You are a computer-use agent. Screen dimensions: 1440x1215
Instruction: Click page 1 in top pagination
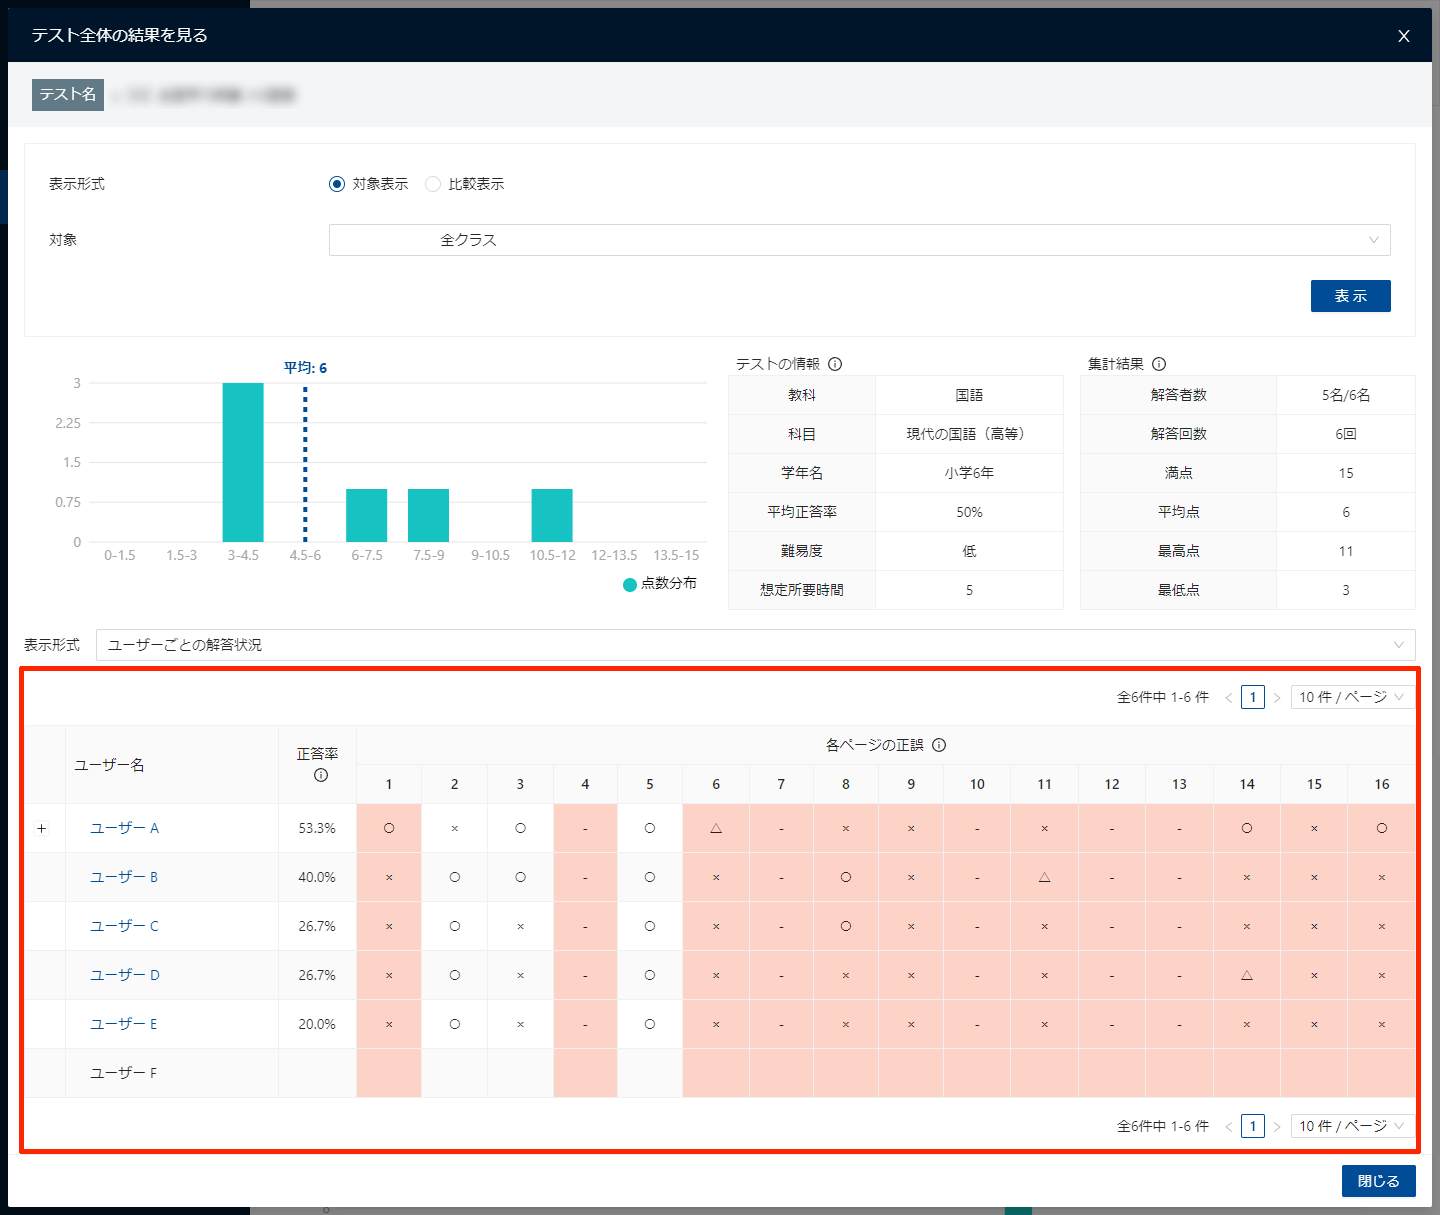tap(1253, 697)
